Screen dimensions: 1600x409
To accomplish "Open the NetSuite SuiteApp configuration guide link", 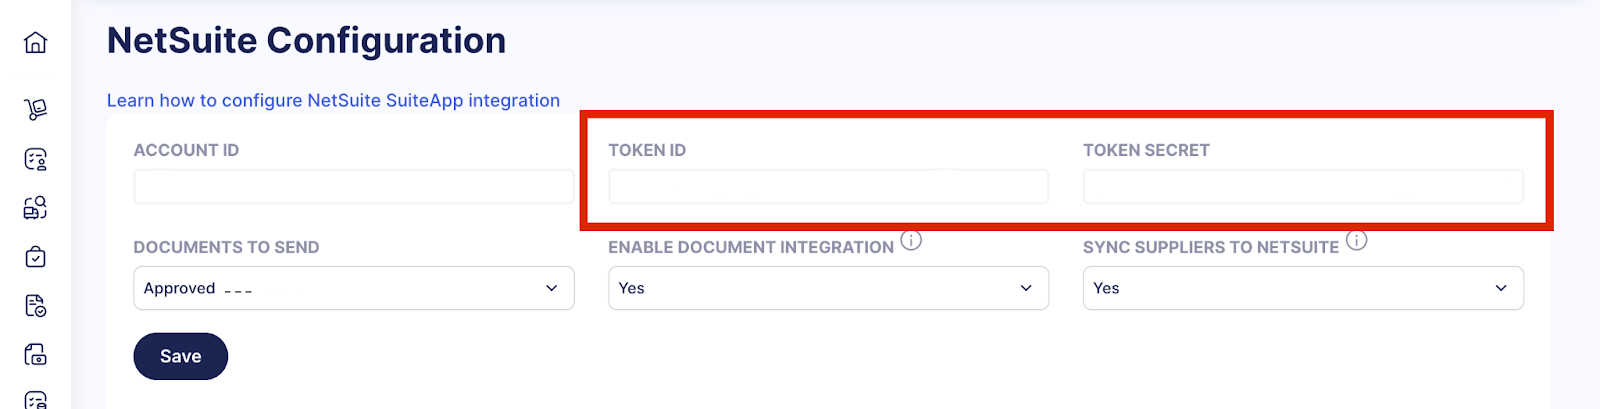I will point(333,100).
